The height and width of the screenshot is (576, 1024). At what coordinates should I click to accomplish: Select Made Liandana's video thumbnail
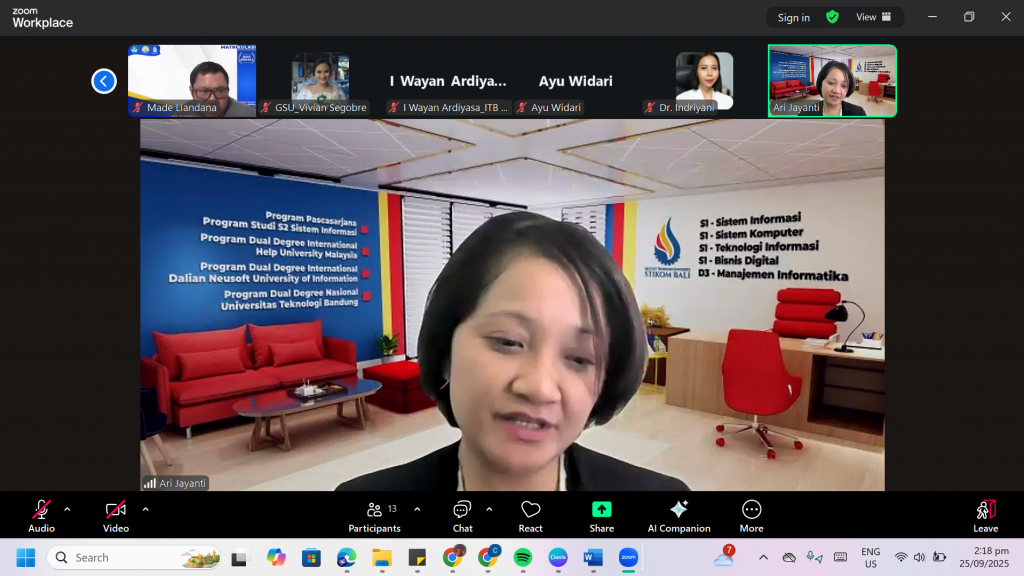(192, 80)
